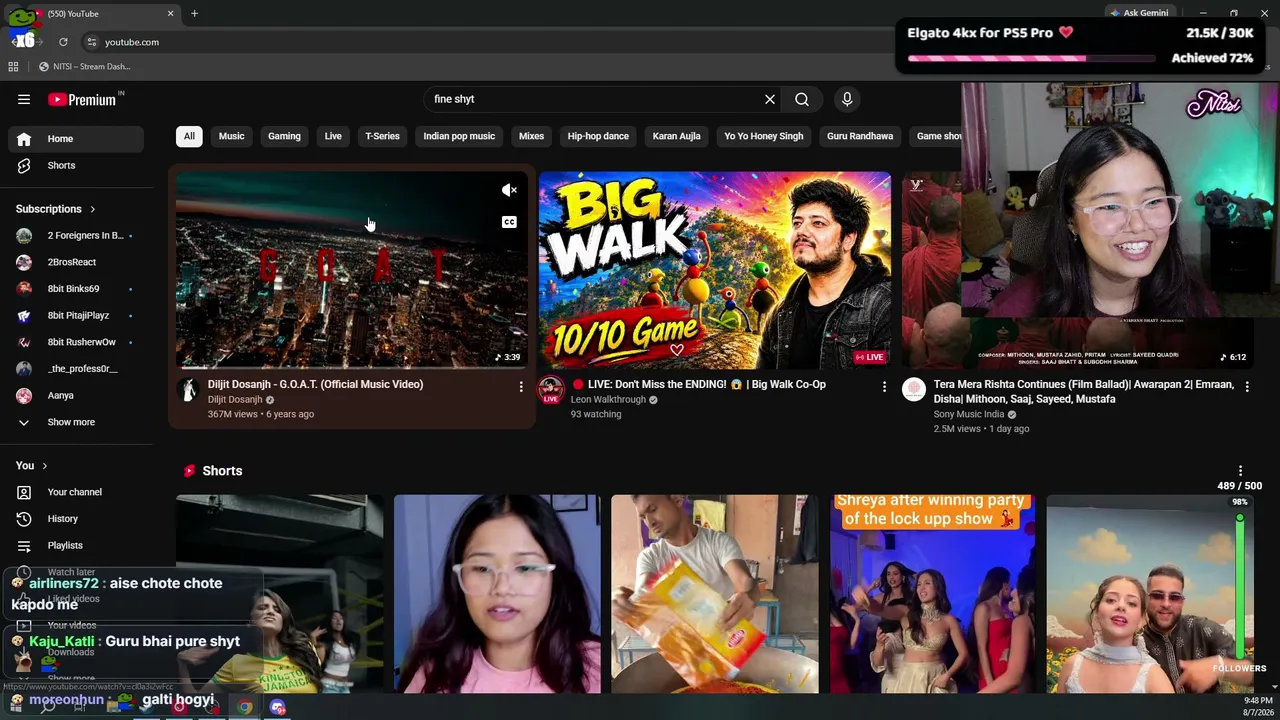Open Leon Walkthrough live channel avatar
1280x720 pixels.
pos(551,390)
